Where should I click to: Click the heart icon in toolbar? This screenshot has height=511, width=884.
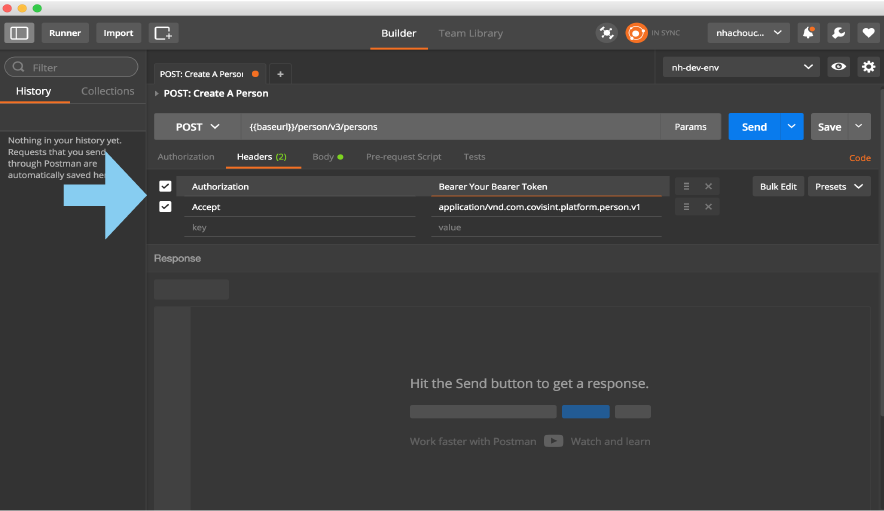click(867, 33)
